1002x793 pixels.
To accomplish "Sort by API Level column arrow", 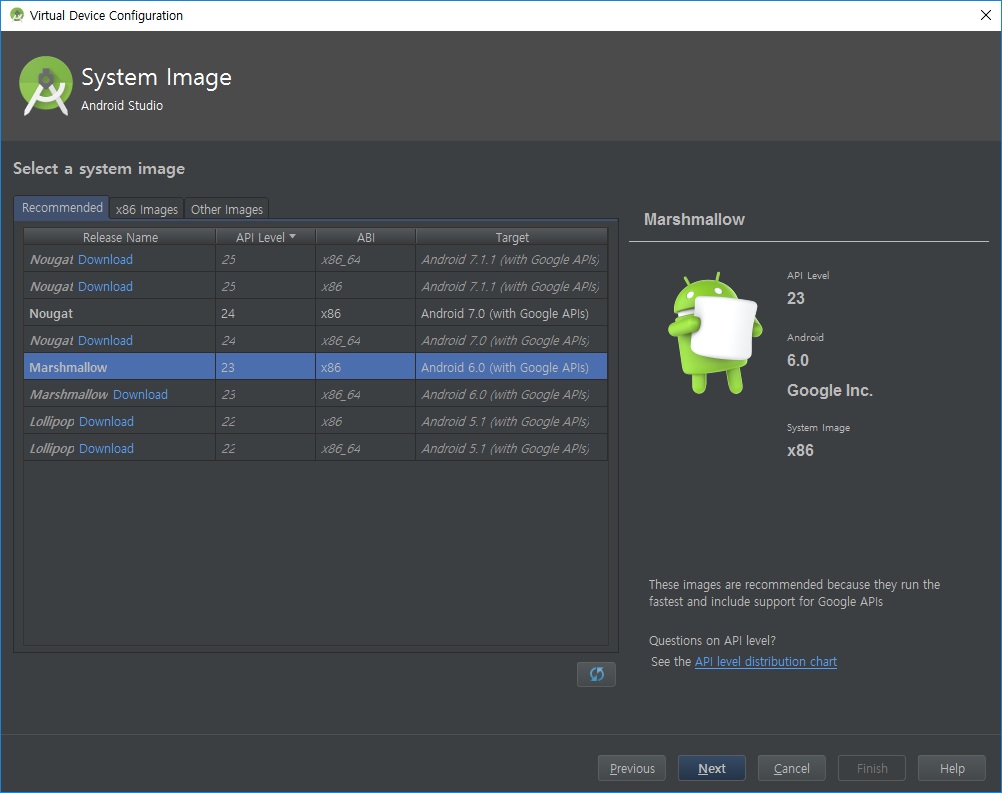I will [292, 237].
